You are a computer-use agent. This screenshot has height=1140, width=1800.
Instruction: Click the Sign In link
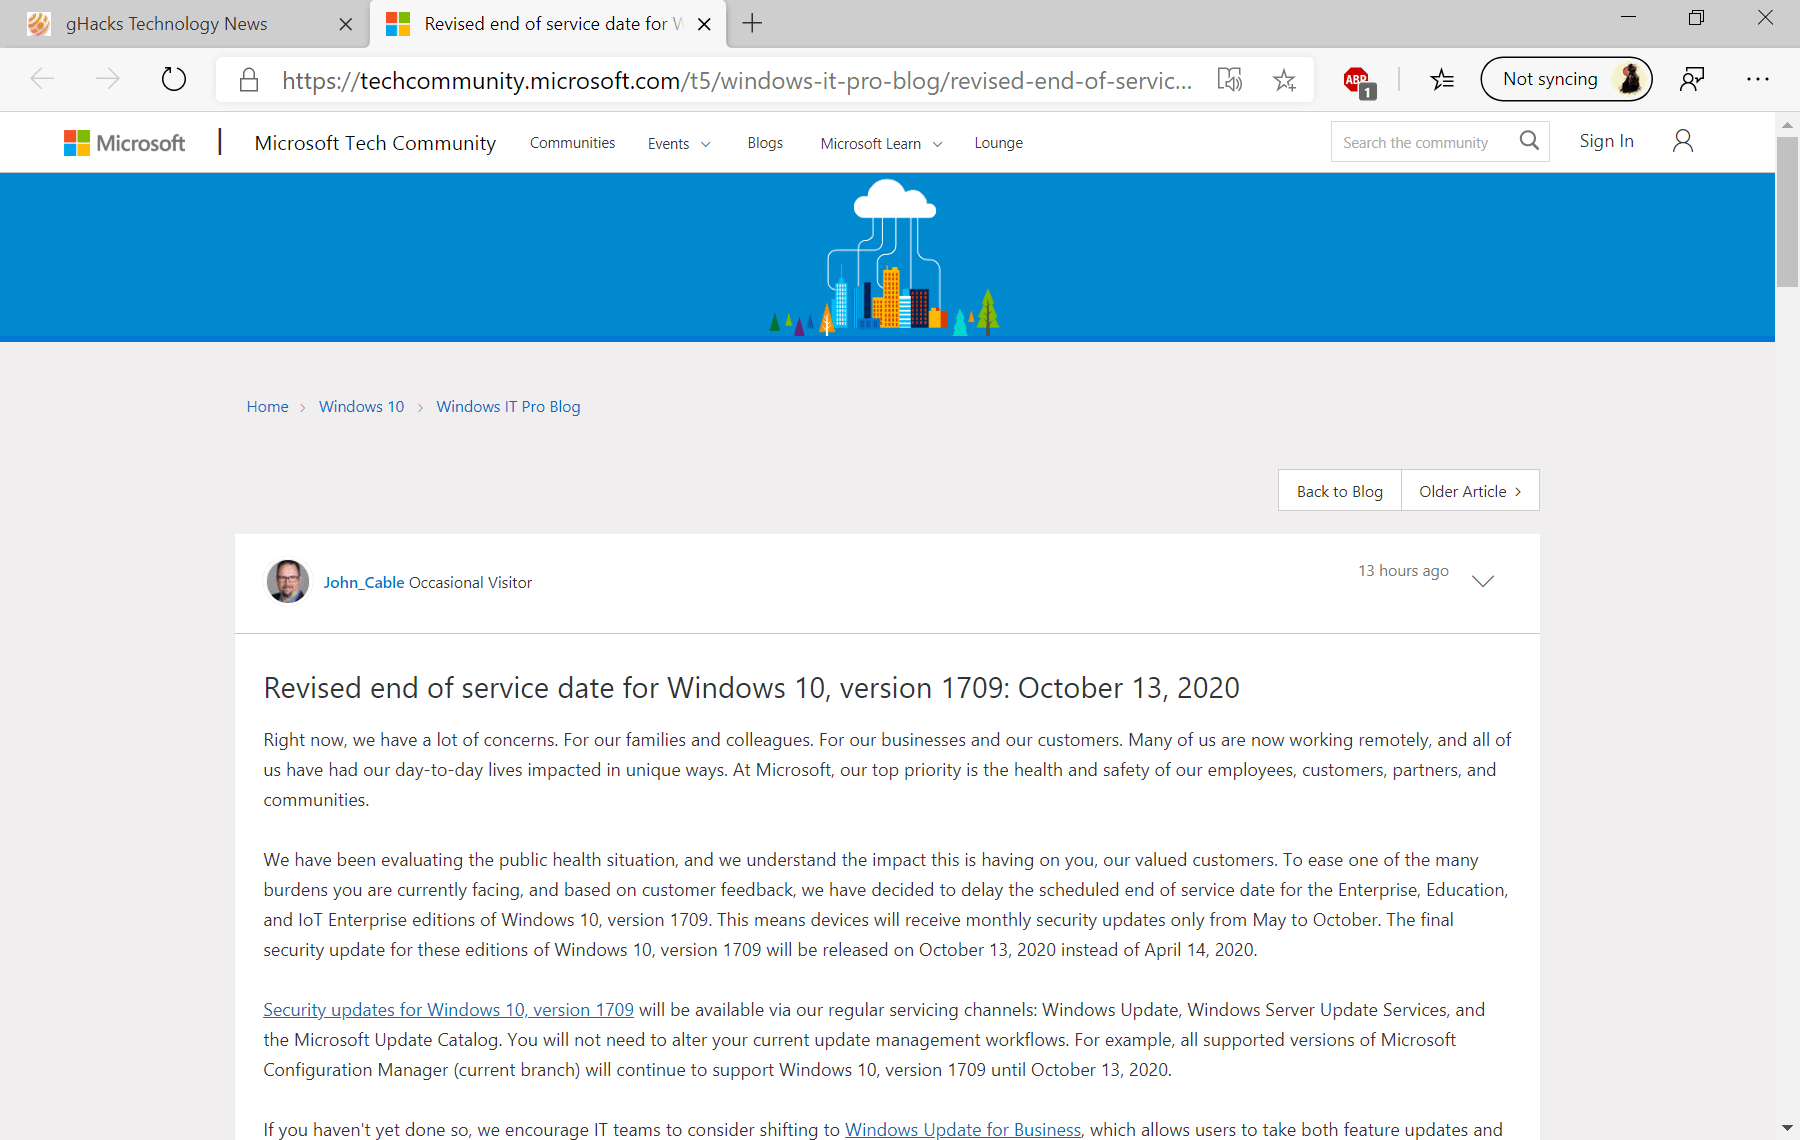pos(1606,141)
